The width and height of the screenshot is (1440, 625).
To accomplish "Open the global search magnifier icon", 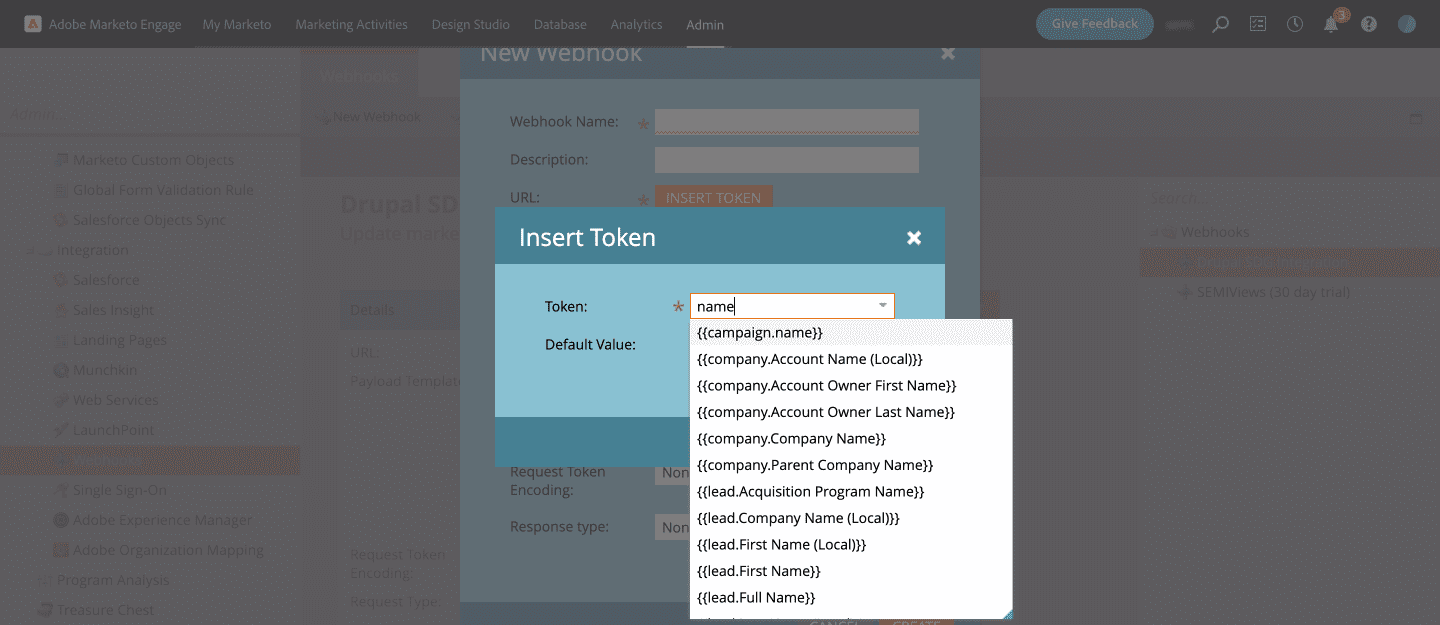I will 1220,24.
